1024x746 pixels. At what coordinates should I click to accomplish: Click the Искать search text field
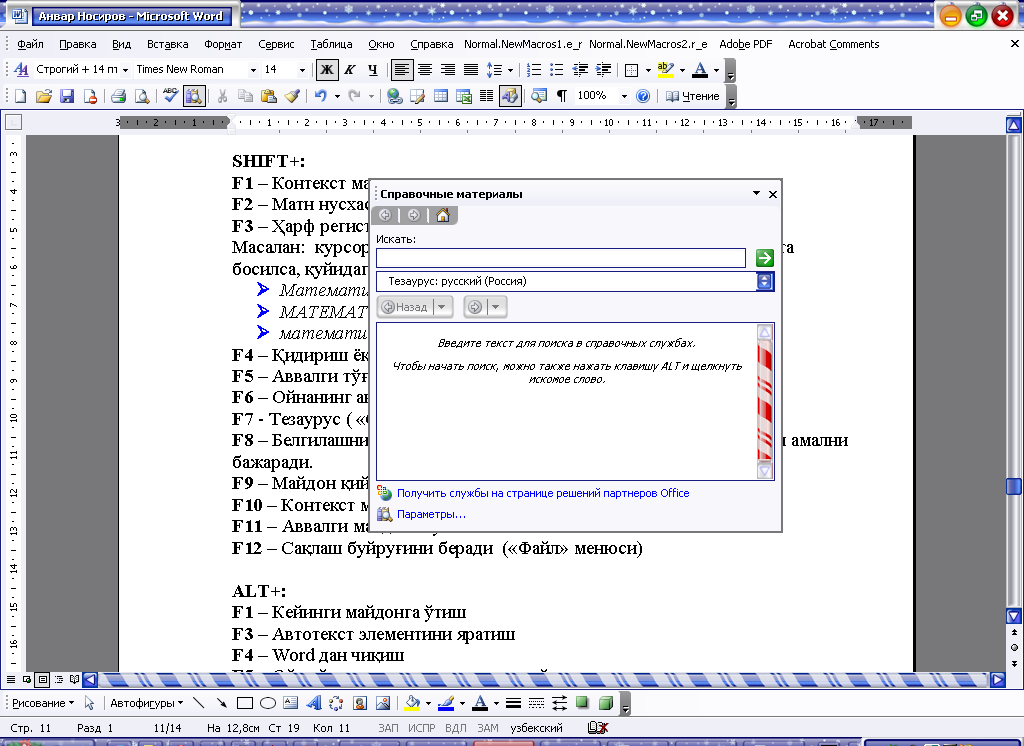(560, 258)
